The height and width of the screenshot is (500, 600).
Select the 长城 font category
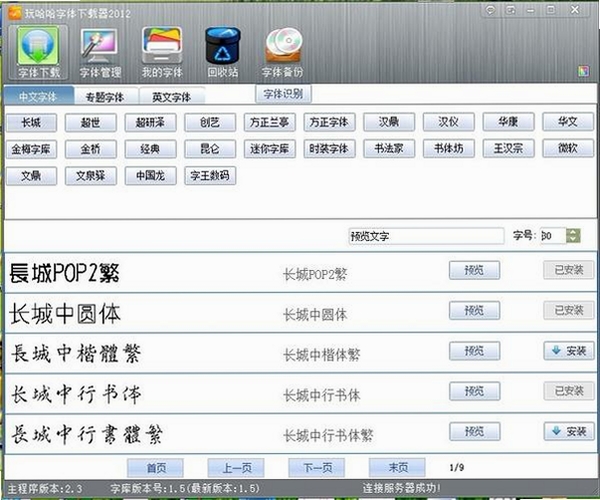pos(31,122)
